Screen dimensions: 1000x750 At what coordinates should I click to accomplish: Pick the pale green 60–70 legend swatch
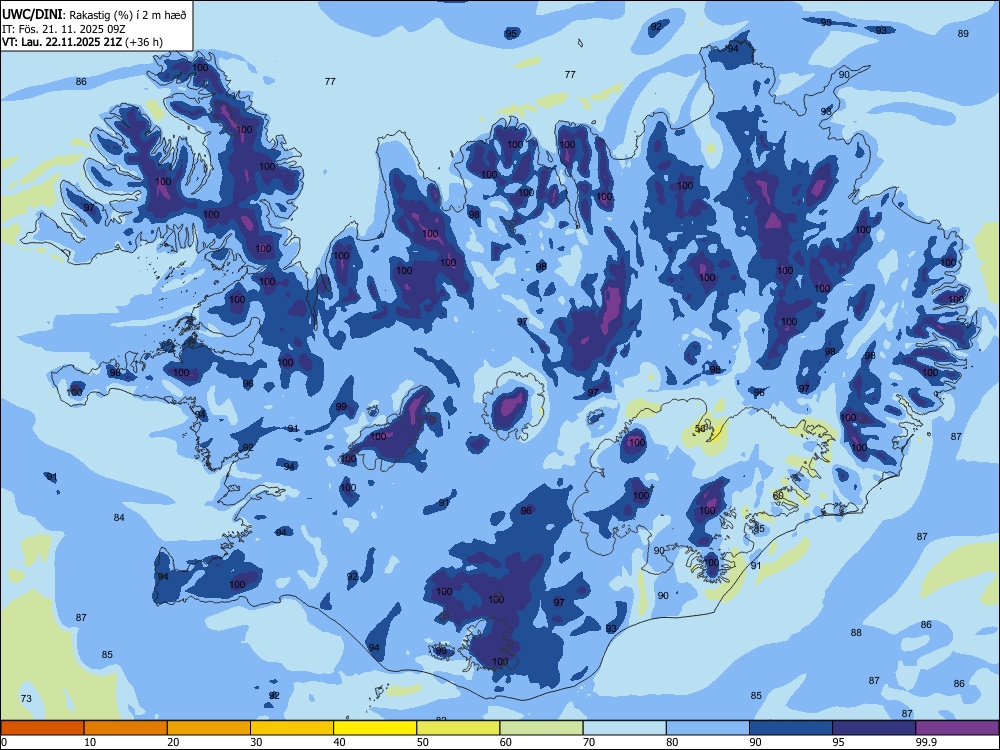click(541, 728)
